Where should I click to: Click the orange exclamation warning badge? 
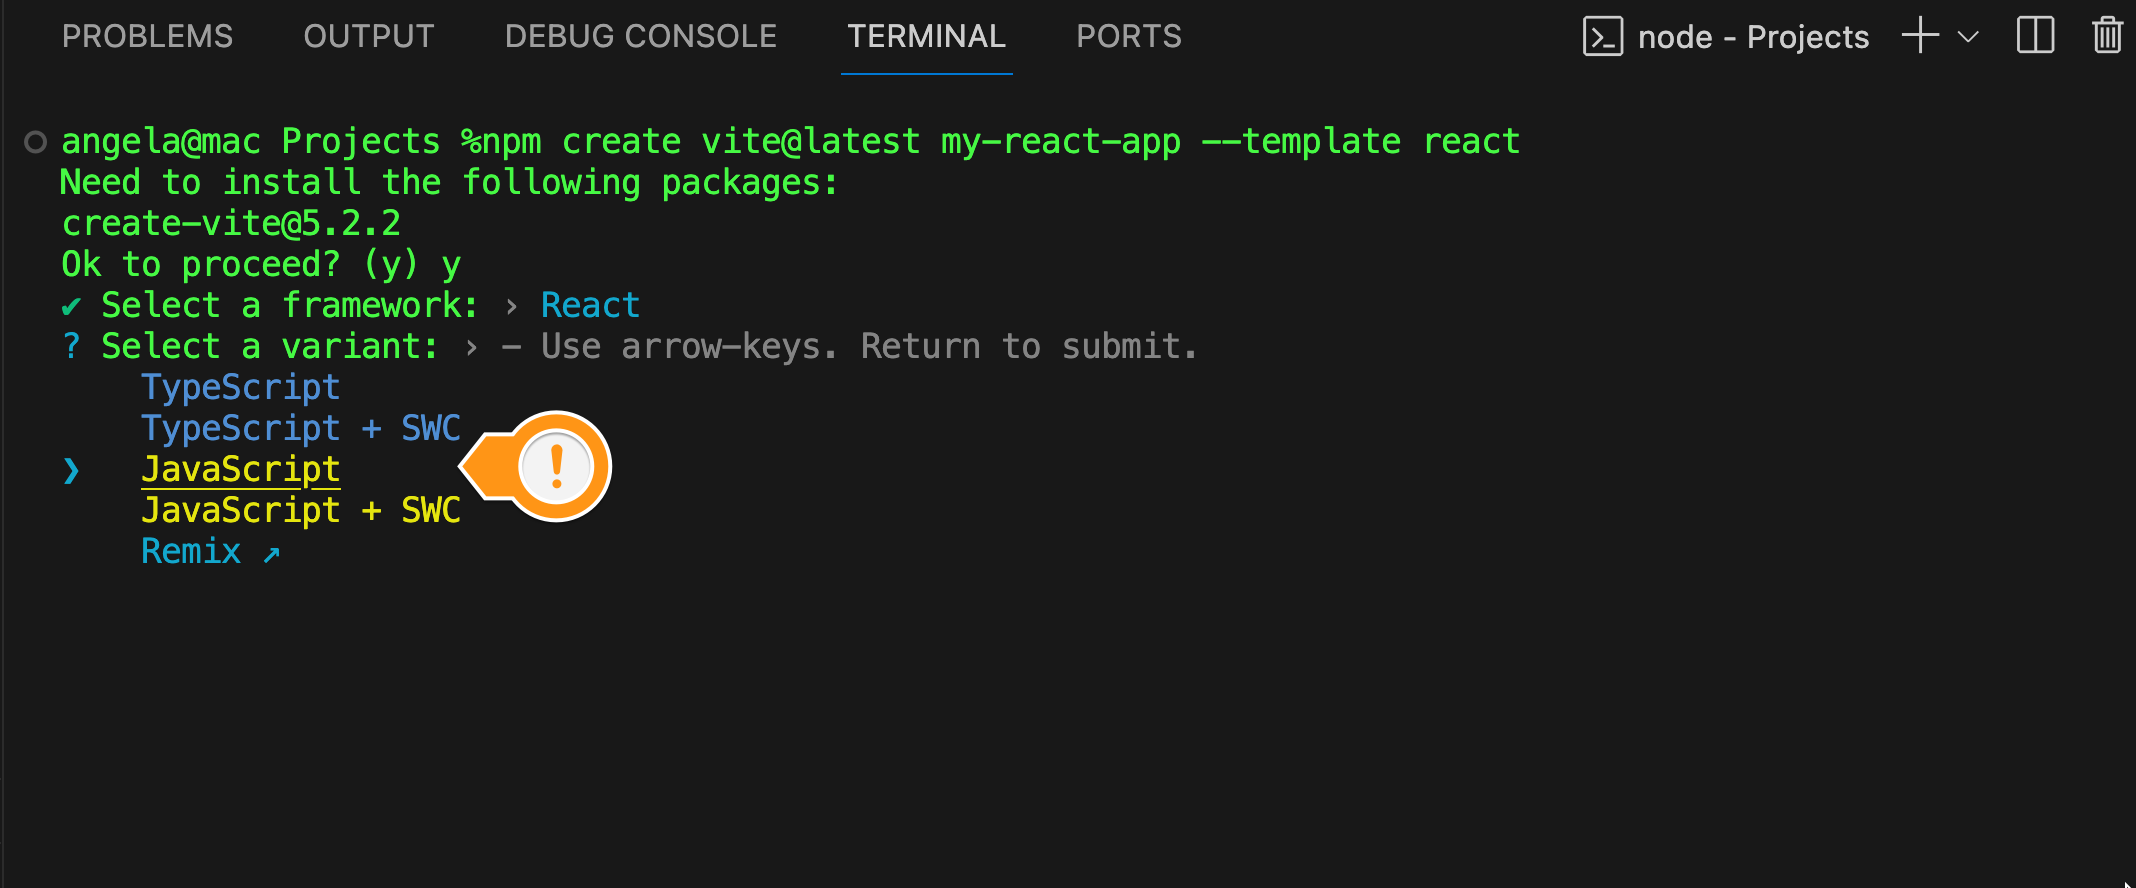click(x=557, y=466)
